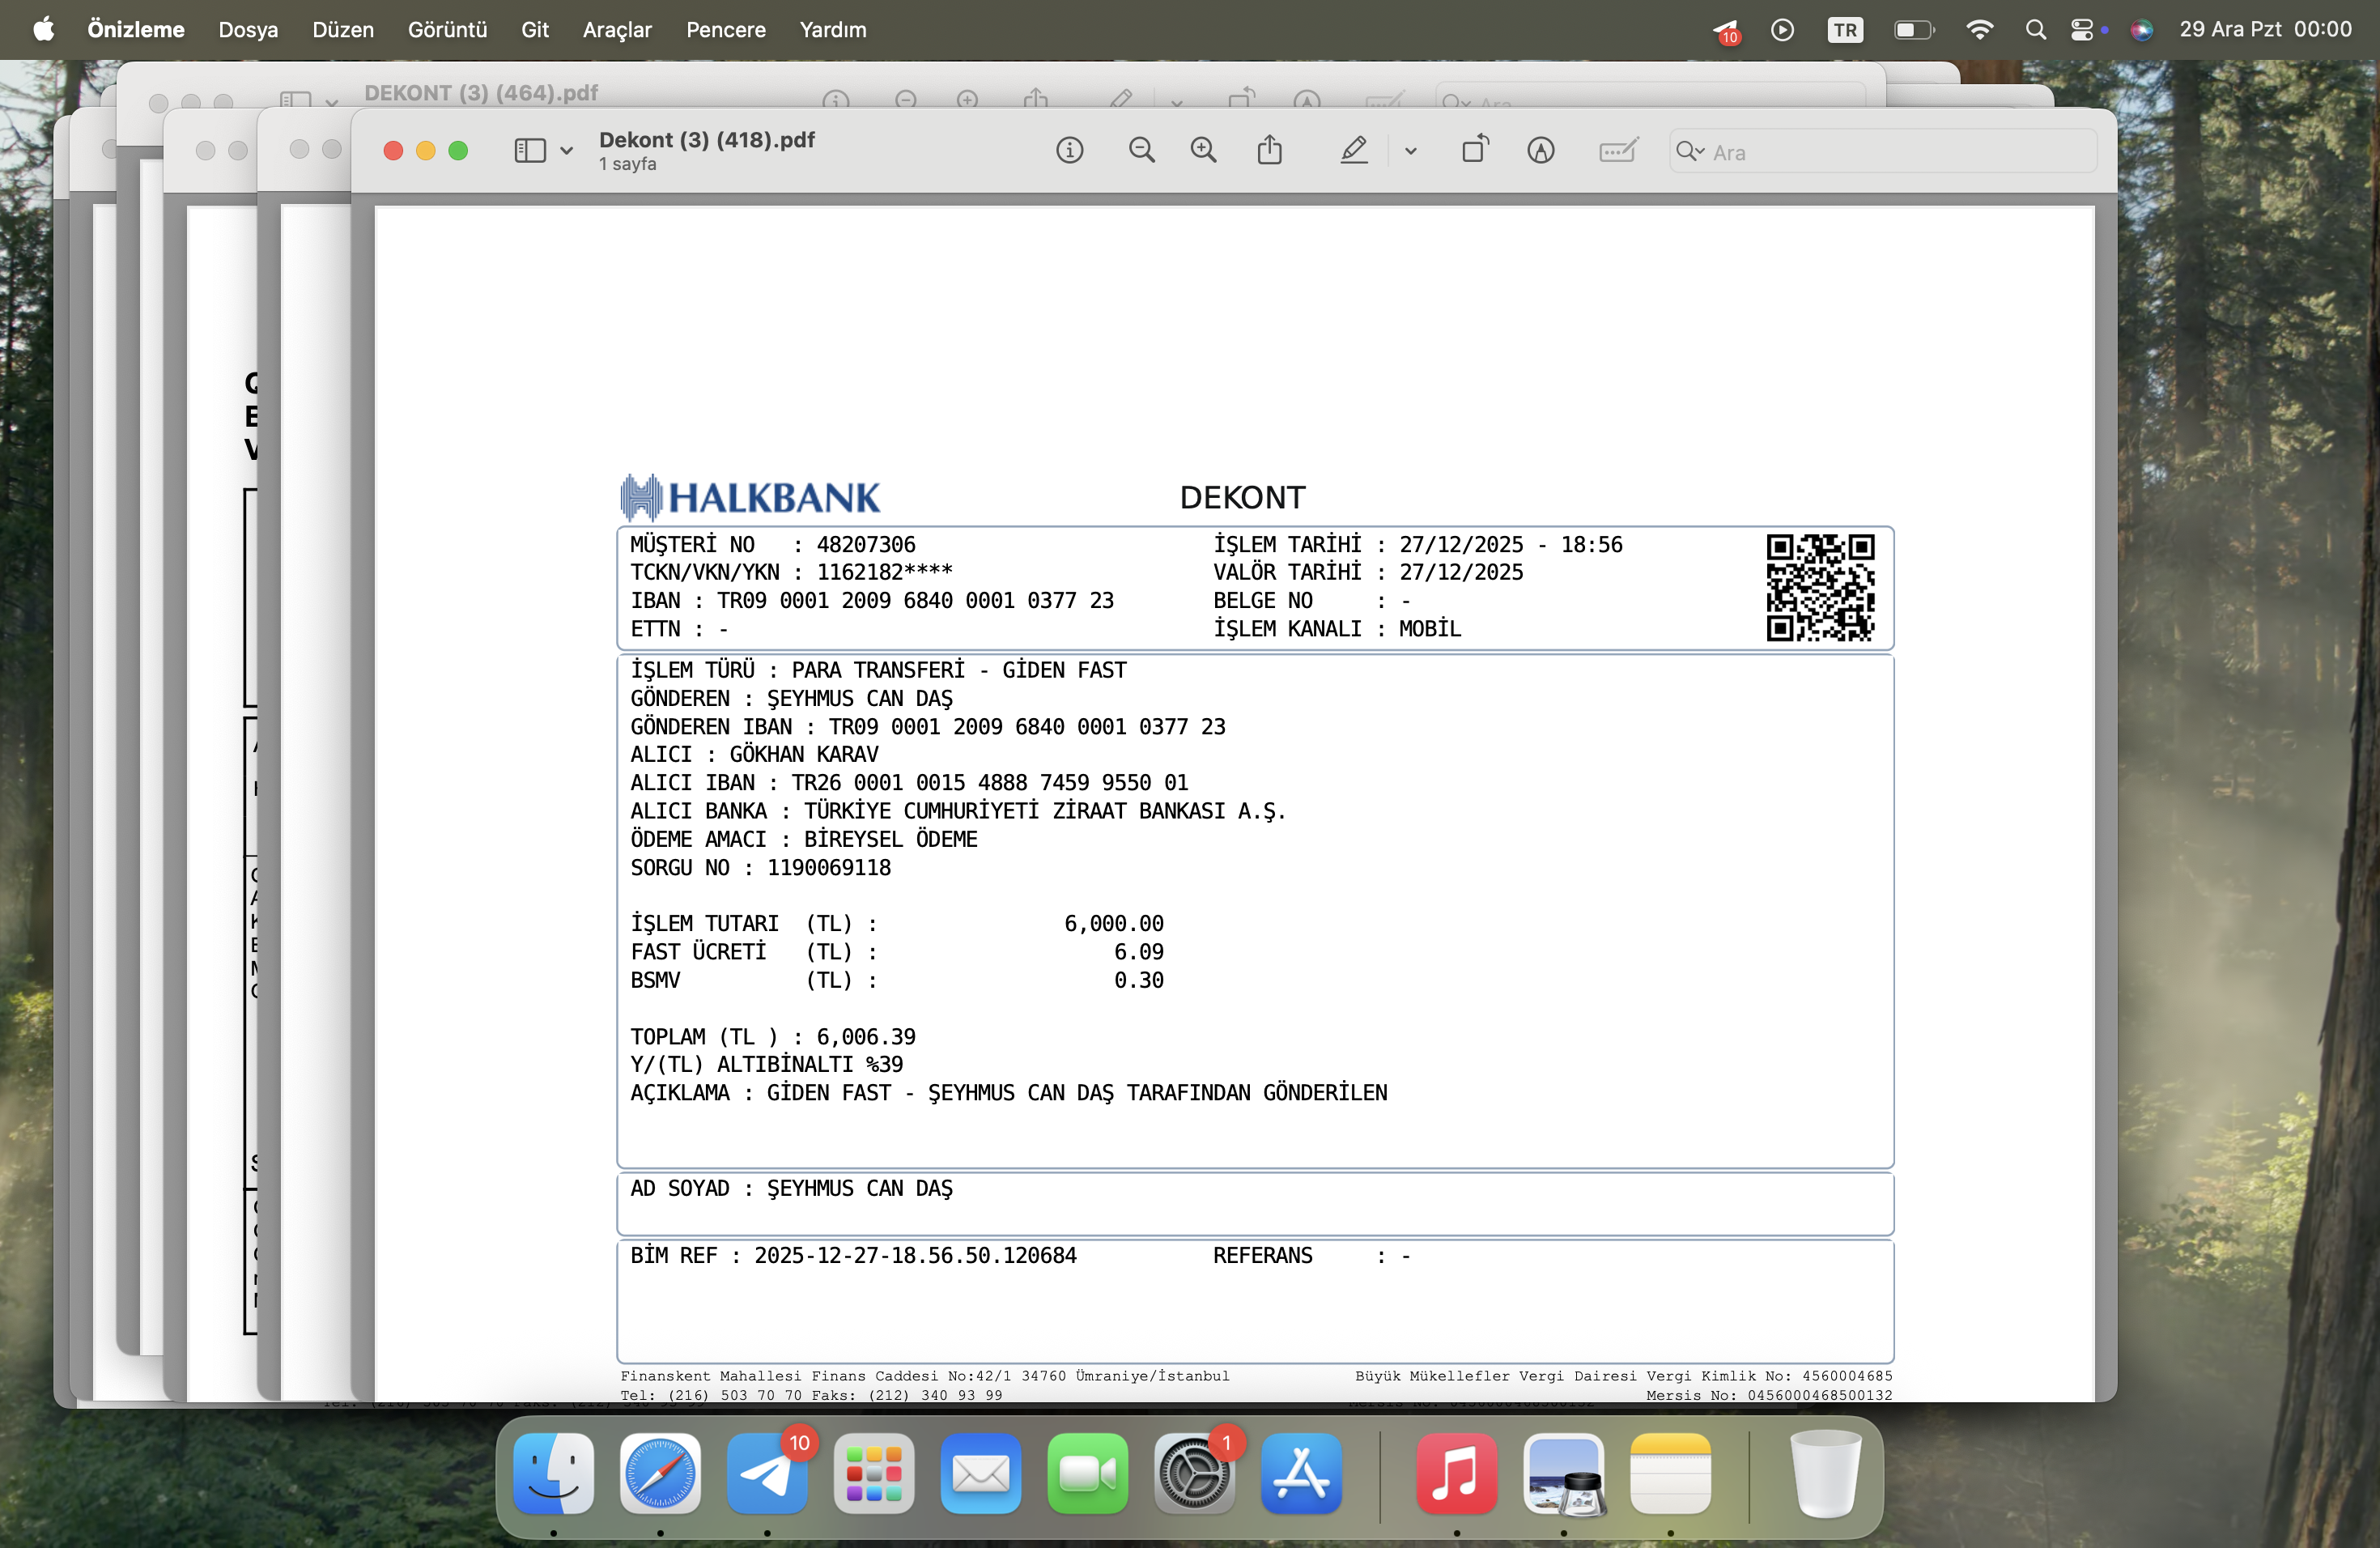Screen dimensions: 2380x1548
Task: Open the Share button in front window
Action: click(x=1269, y=151)
